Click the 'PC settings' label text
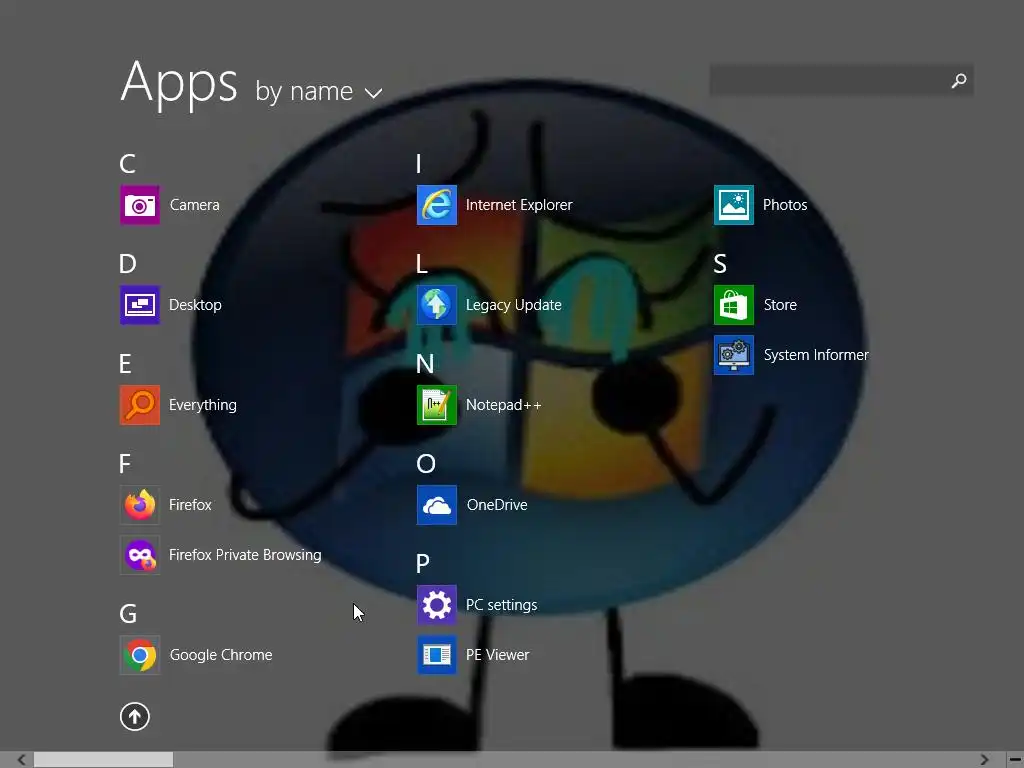This screenshot has width=1024, height=768. point(502,605)
